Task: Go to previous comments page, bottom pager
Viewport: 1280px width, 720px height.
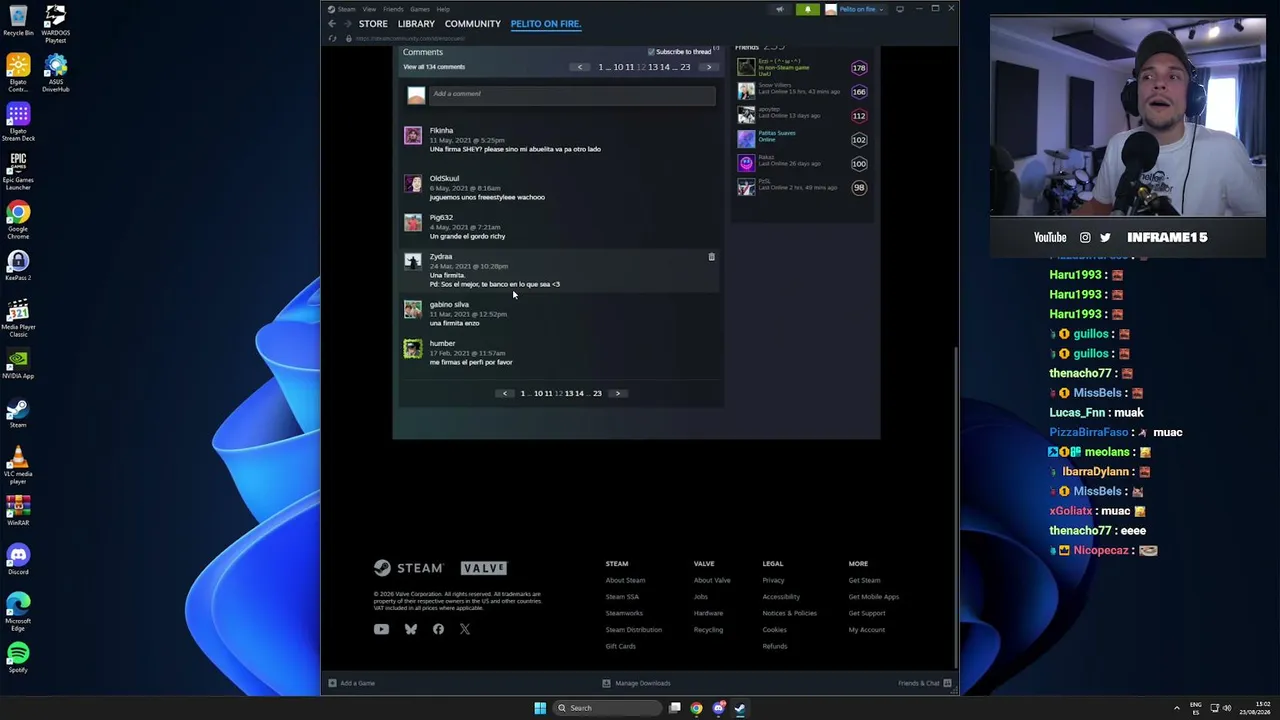Action: point(505,393)
